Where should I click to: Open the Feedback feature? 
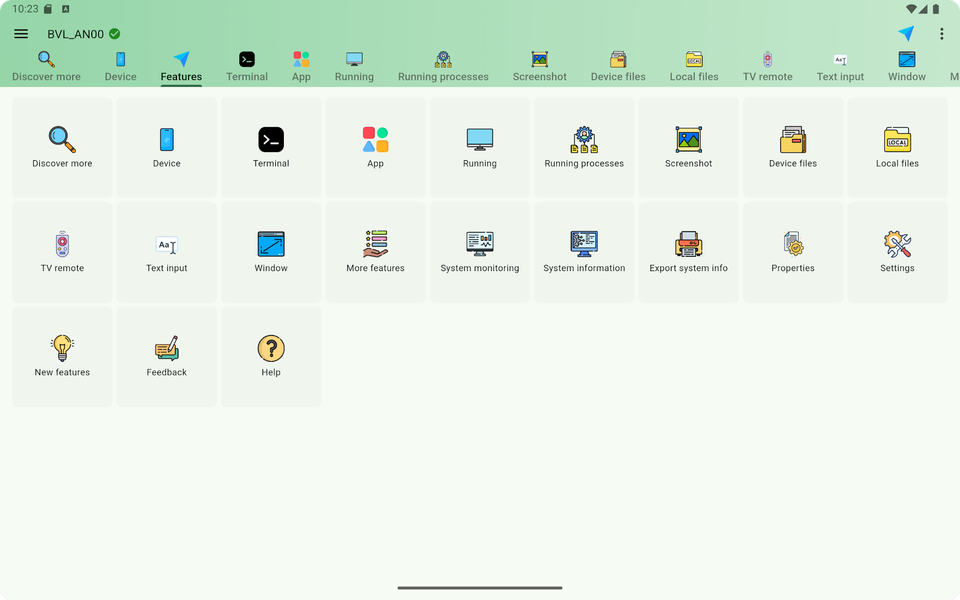(166, 356)
